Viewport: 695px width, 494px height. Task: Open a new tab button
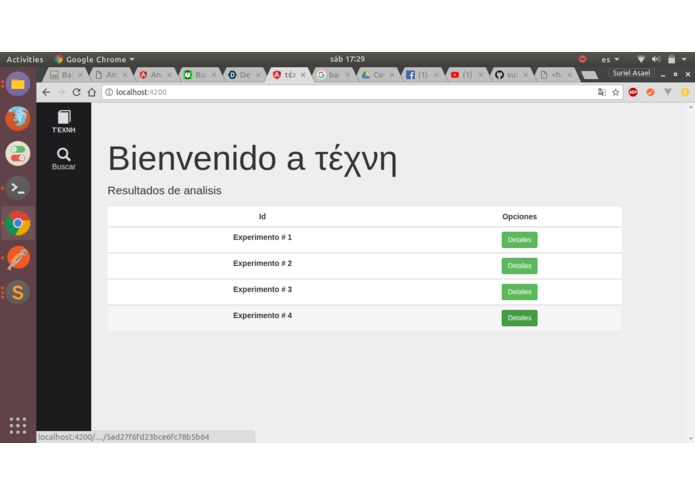click(x=590, y=75)
